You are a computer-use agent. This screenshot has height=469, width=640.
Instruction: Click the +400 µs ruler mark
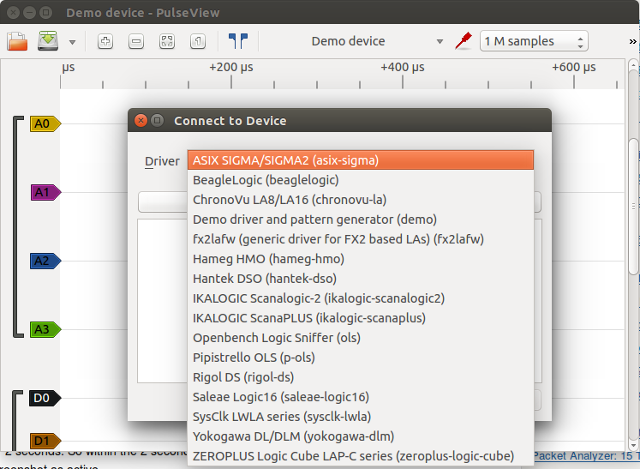(402, 67)
